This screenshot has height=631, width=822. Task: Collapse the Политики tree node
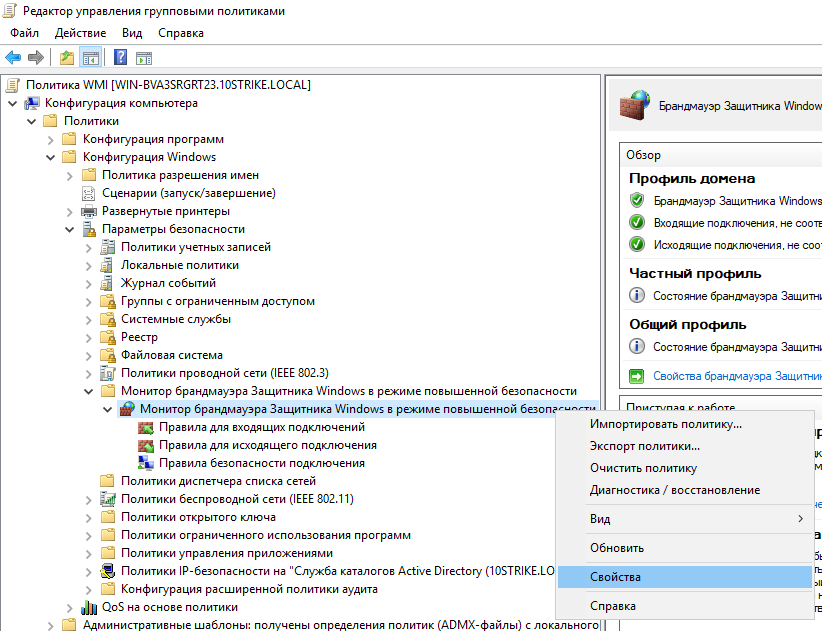(31, 122)
